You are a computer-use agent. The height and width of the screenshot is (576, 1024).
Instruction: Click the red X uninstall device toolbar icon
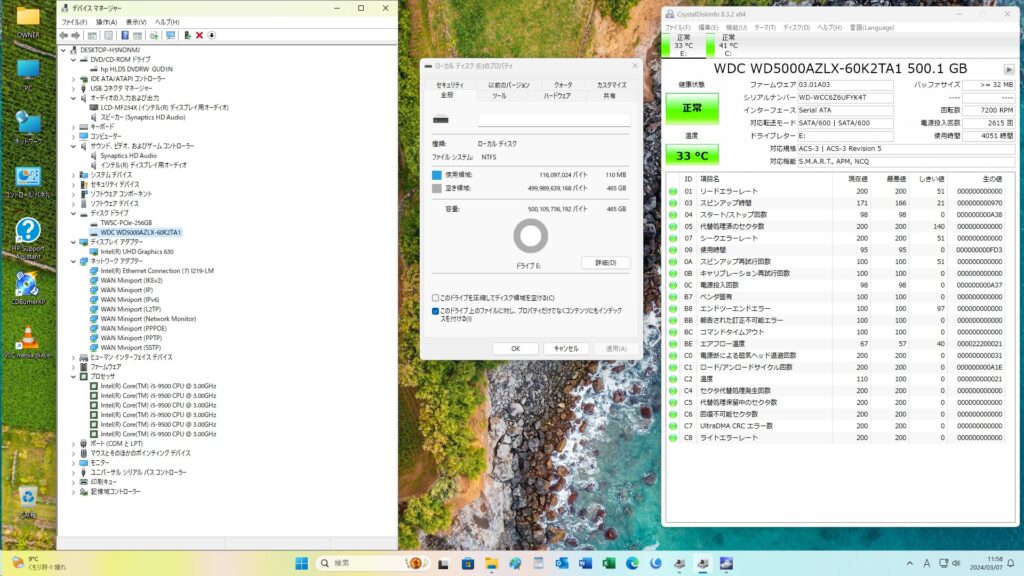pos(198,35)
